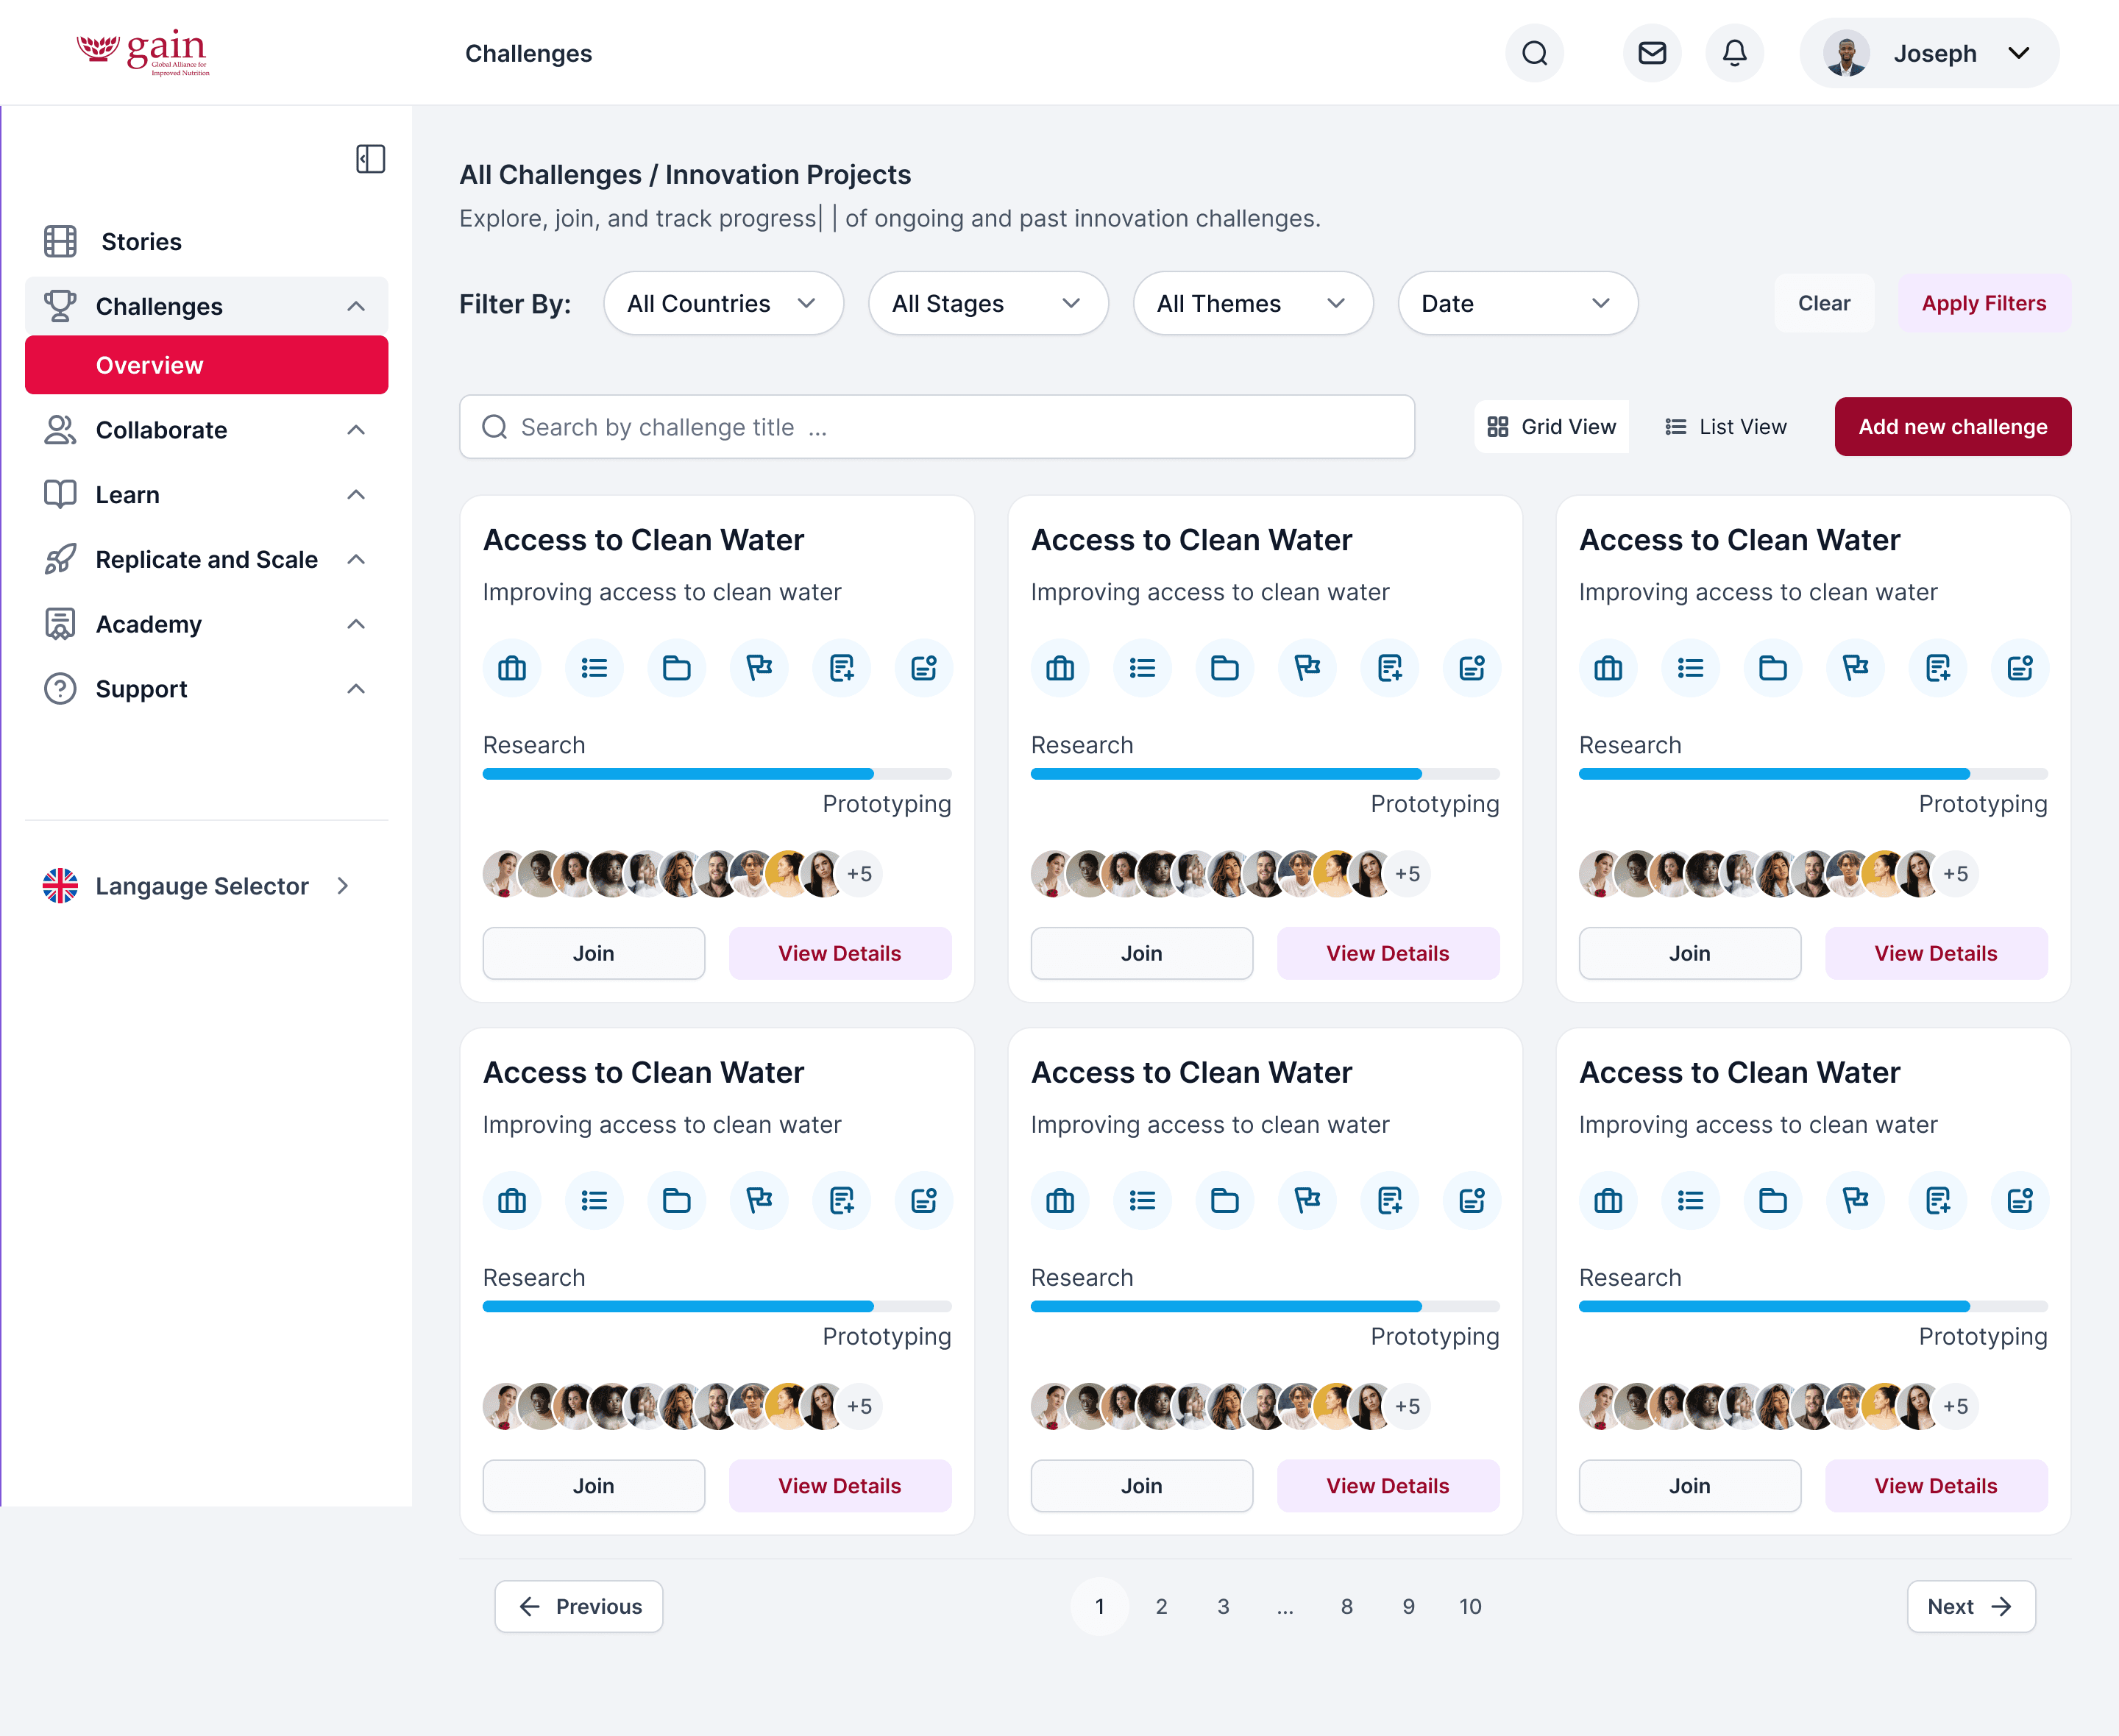Select the Overview sidebar item
Screen dimensions: 2119x1736
[206, 365]
